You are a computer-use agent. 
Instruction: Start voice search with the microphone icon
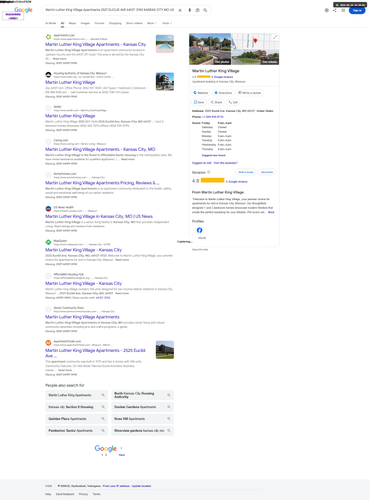[189, 10]
